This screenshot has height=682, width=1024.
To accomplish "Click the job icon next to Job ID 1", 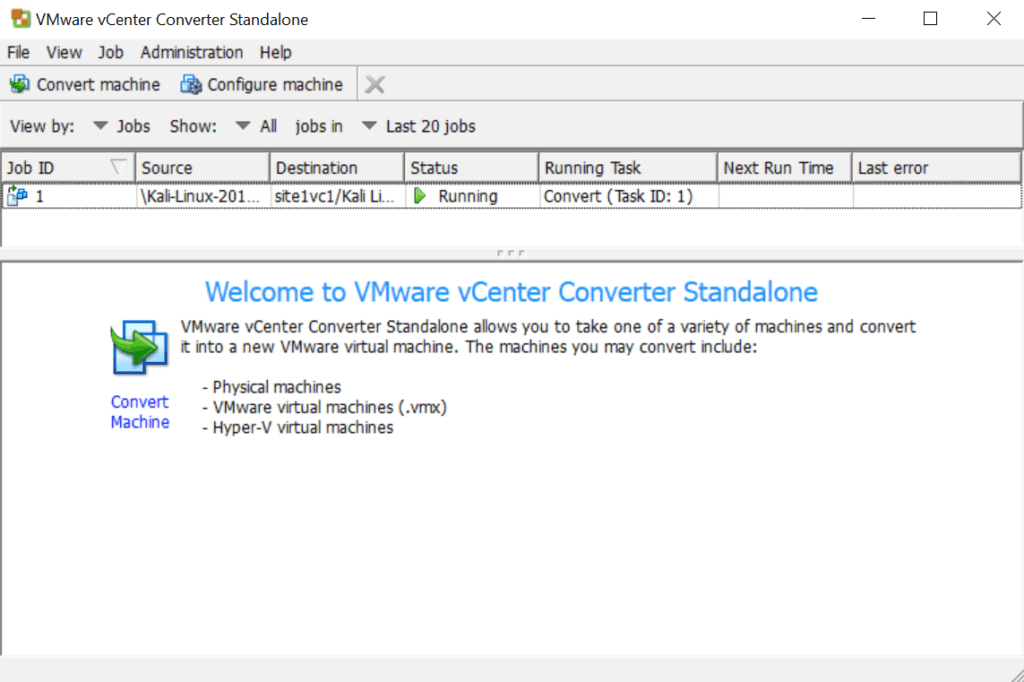I will tap(17, 195).
